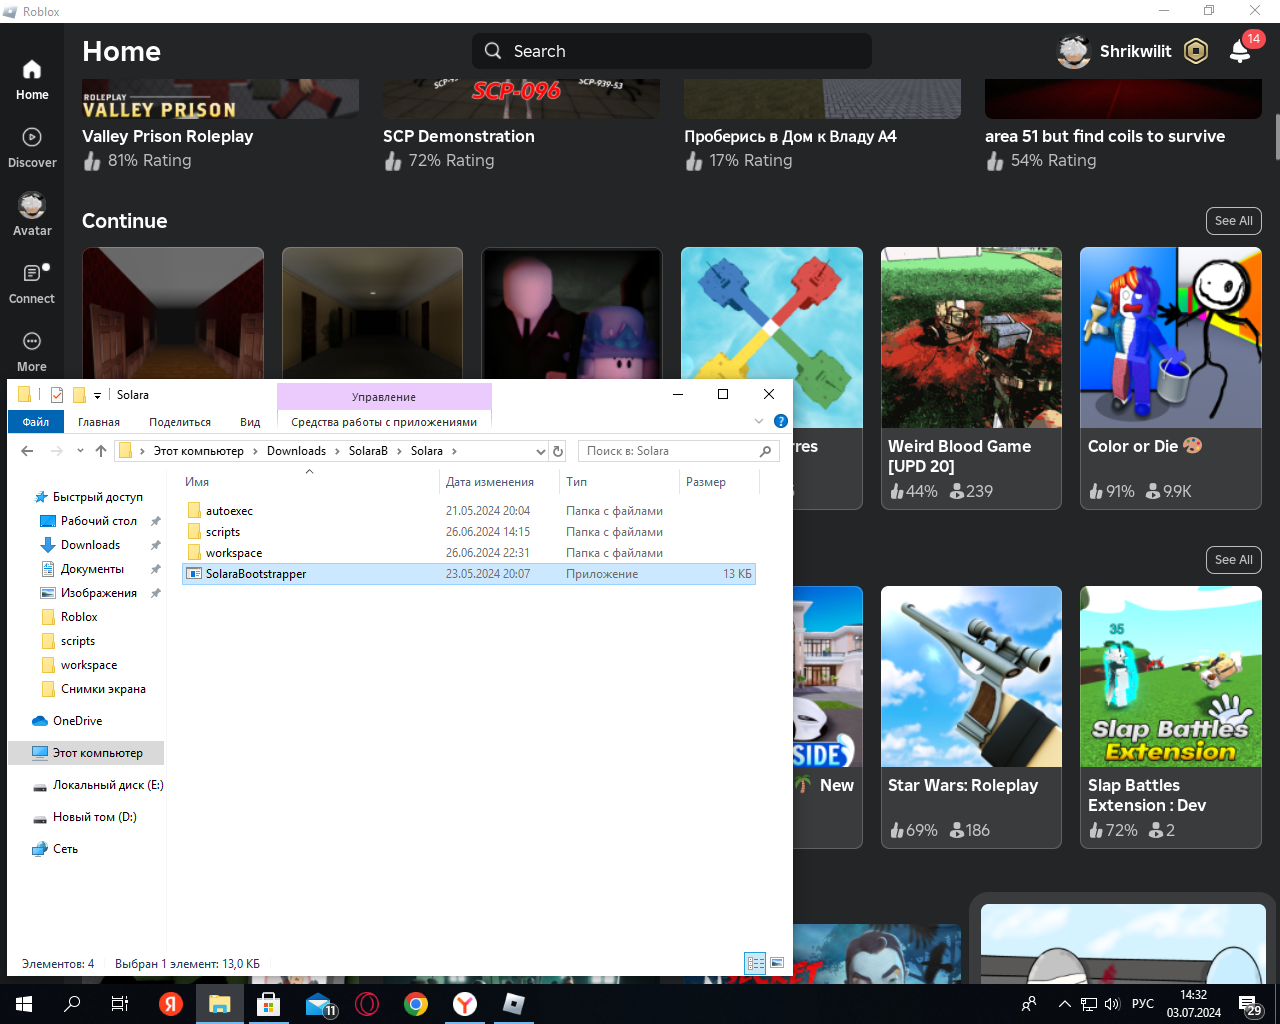Switch to large thumbnails view icon
This screenshot has height=1024, width=1280.
coord(777,963)
